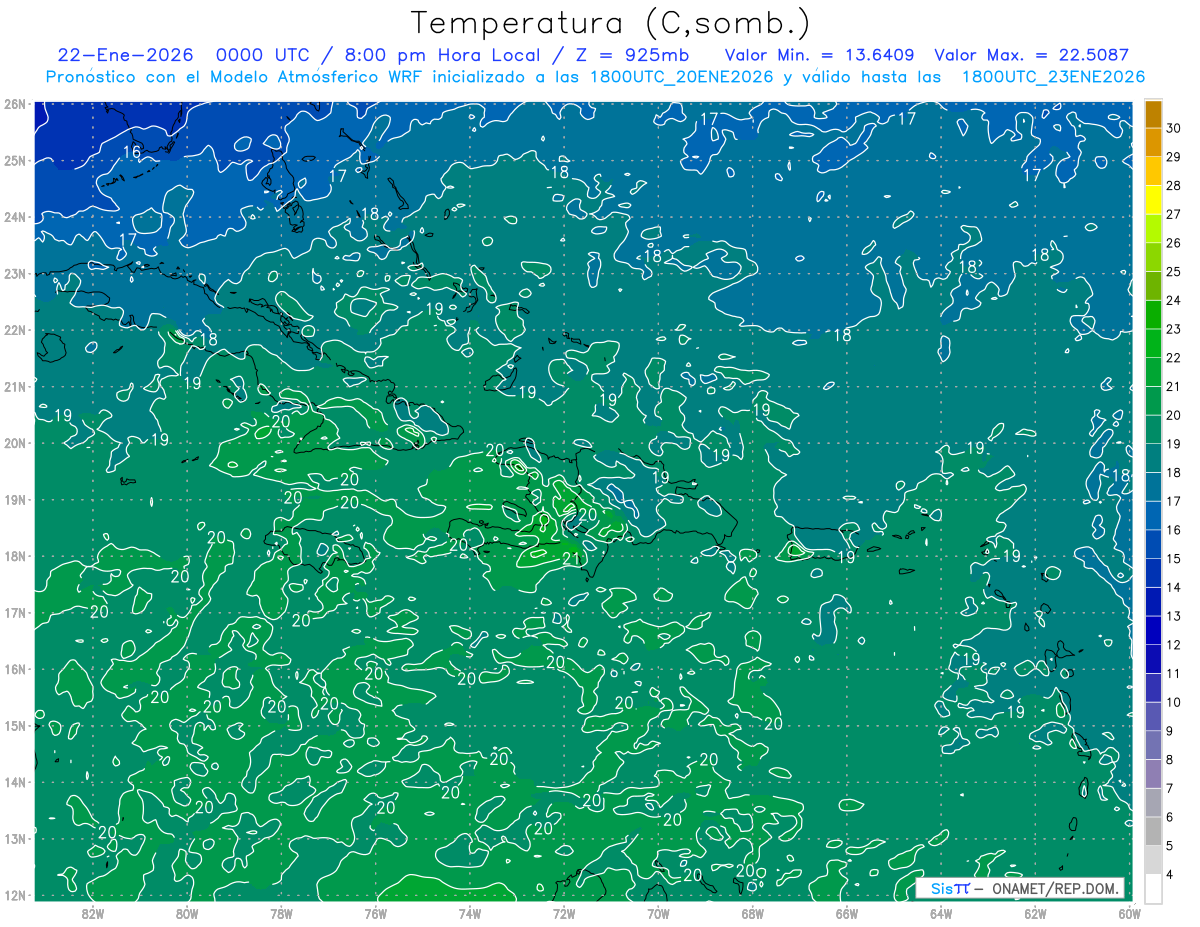Click the "13N" latitude axis label
This screenshot has width=1200, height=927.
(14, 839)
